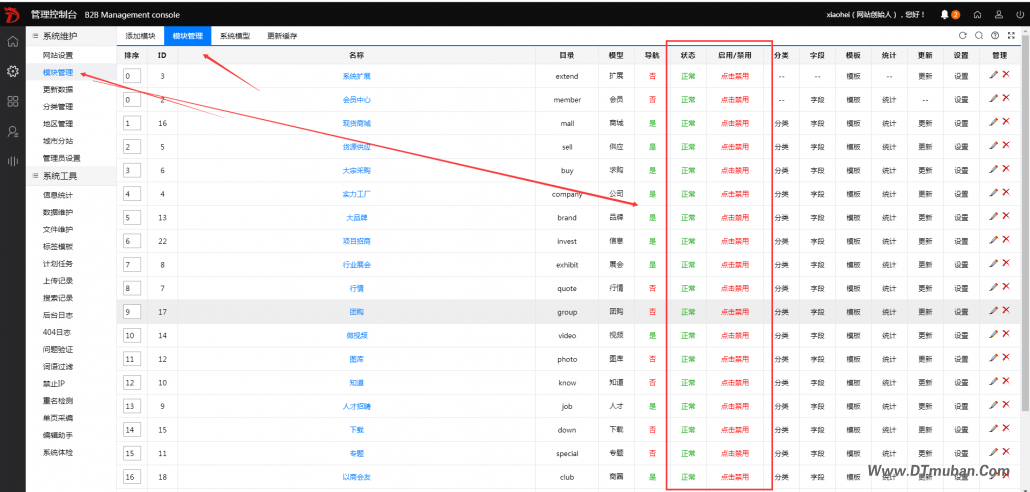Disable the 团购 module via 点击禁用

coord(735,312)
